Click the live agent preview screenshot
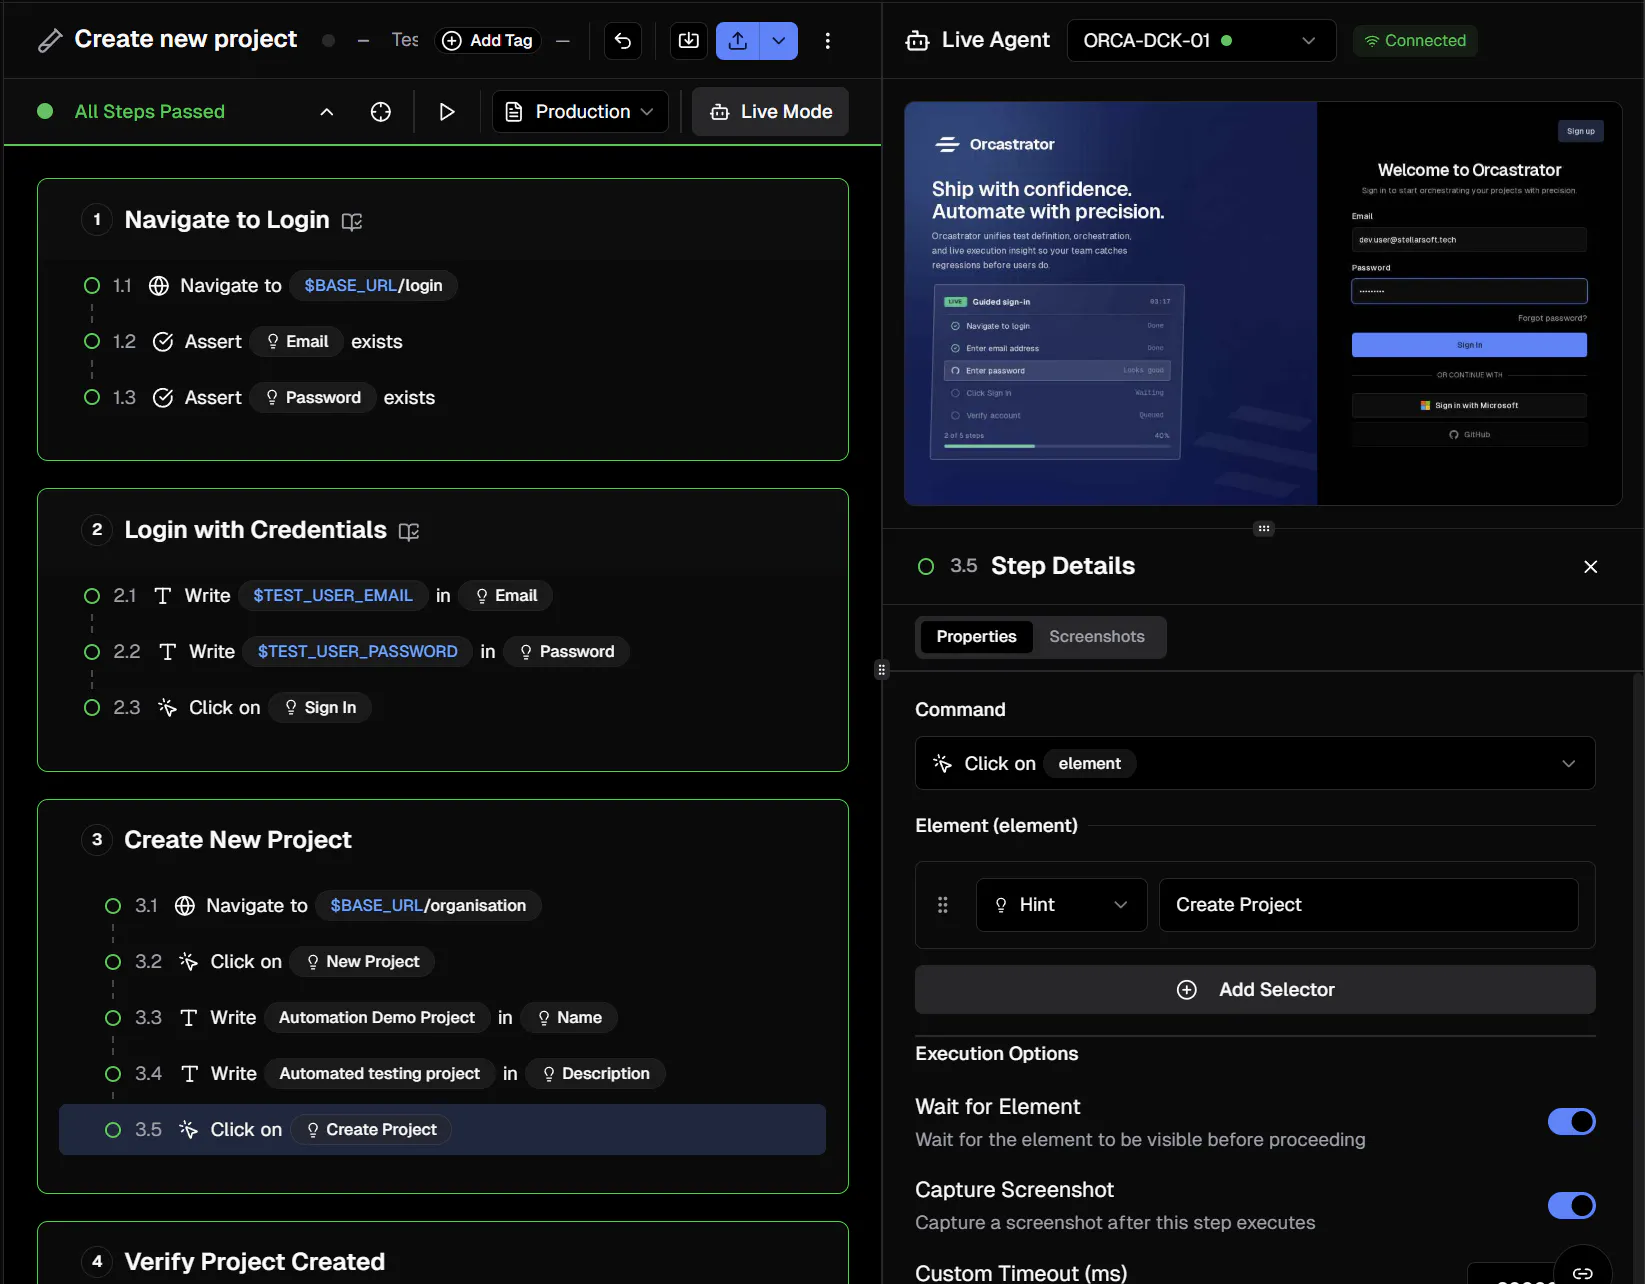The width and height of the screenshot is (1645, 1284). (x=1263, y=303)
